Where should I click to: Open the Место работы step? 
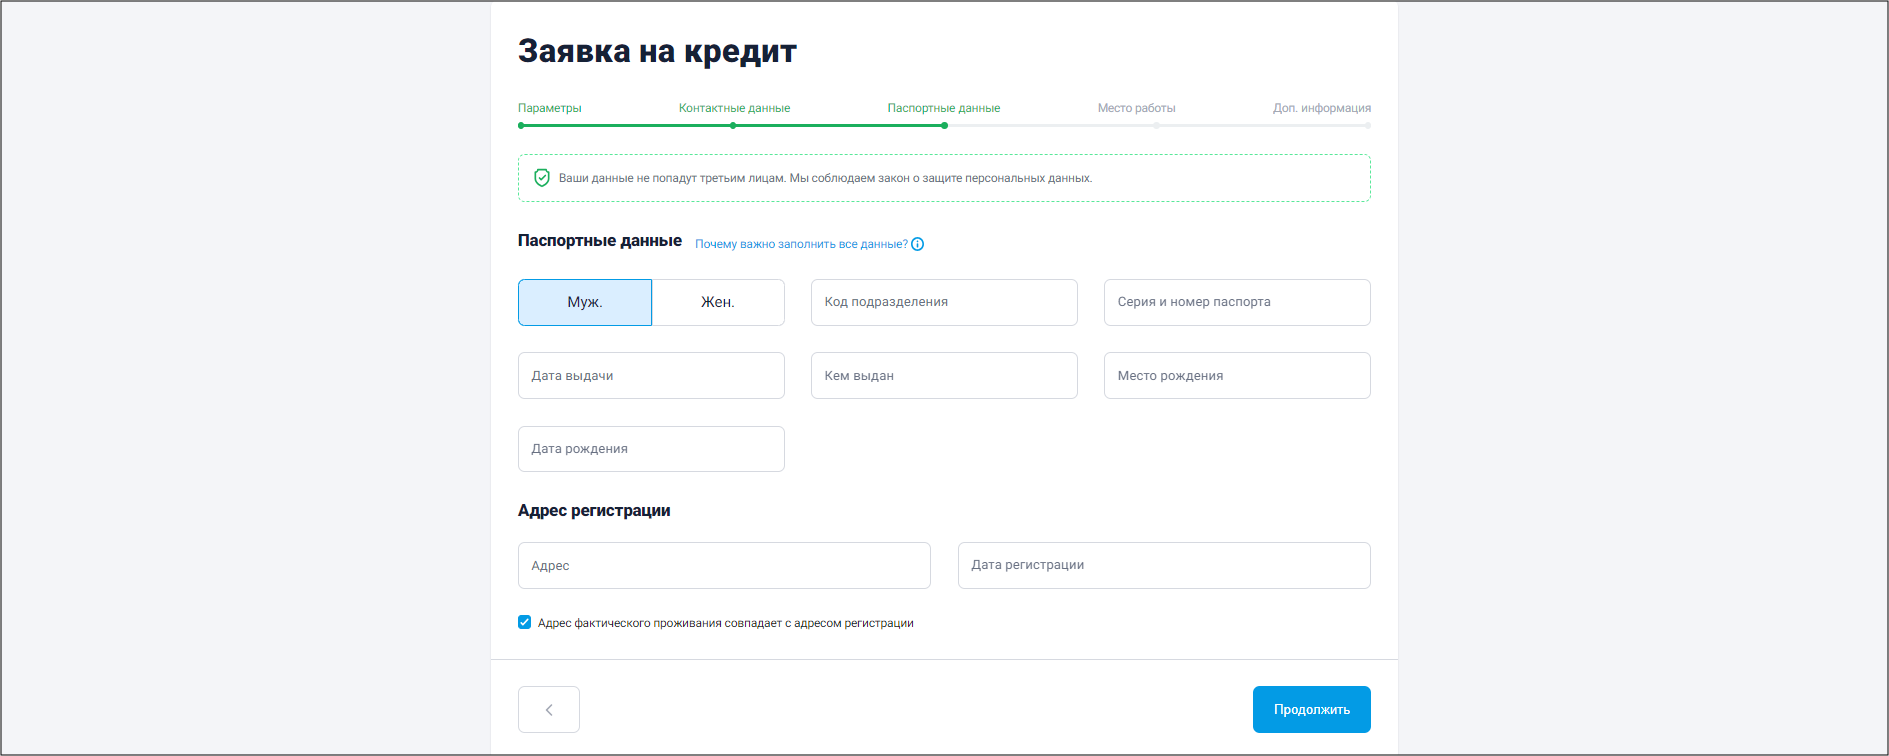pos(1136,108)
